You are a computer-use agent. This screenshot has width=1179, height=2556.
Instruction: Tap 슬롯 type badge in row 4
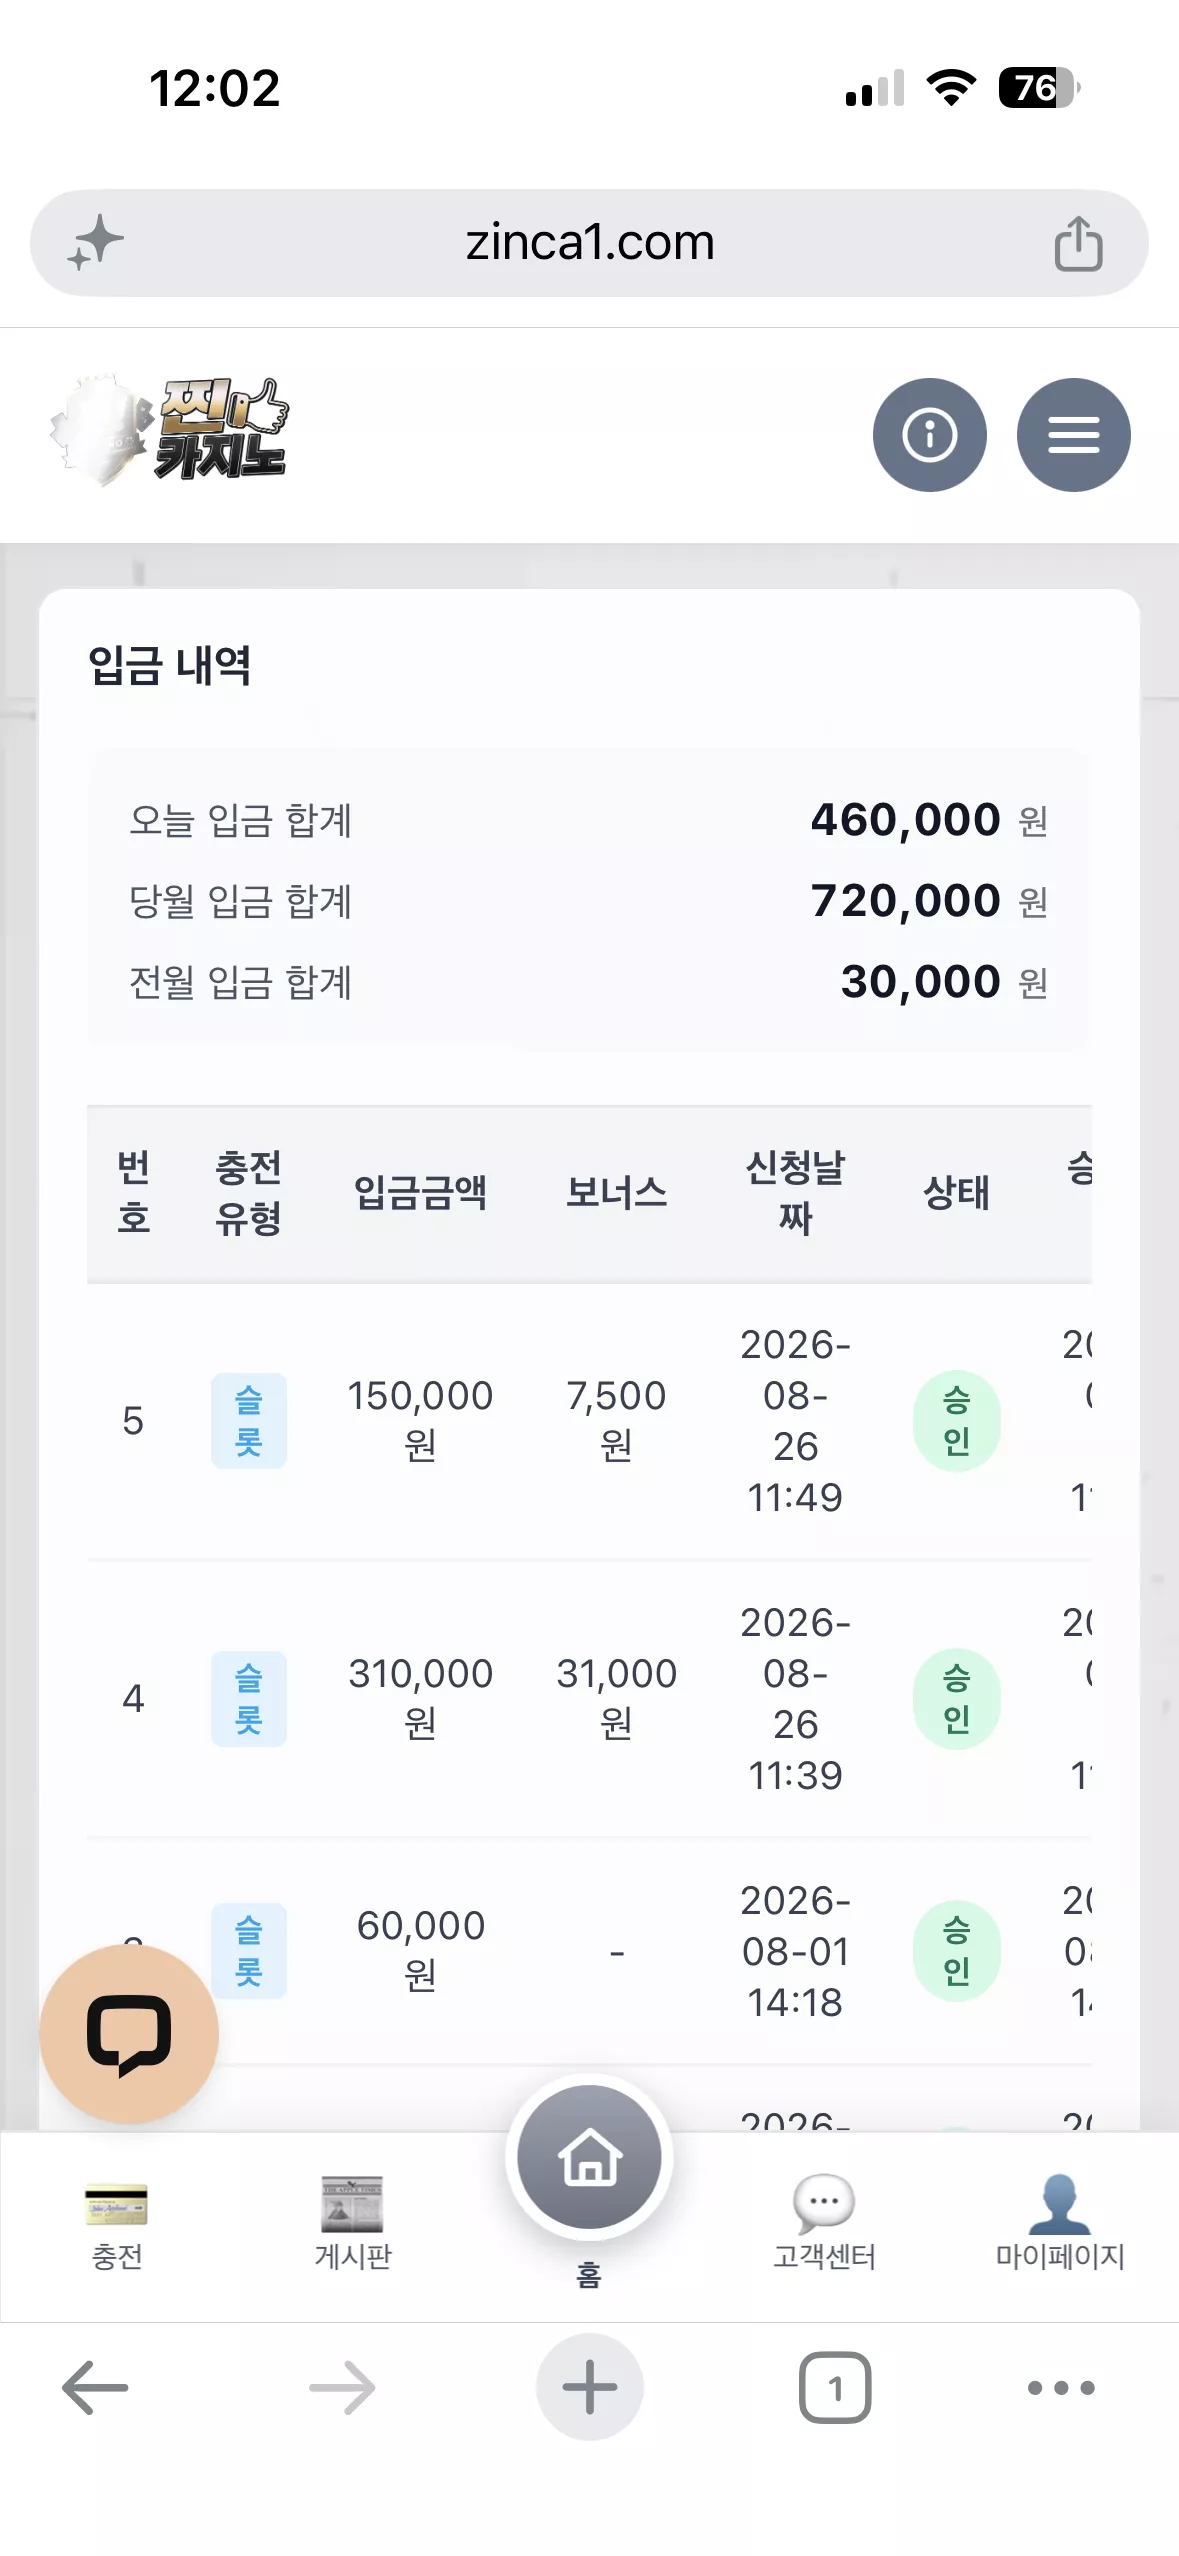(x=249, y=1699)
